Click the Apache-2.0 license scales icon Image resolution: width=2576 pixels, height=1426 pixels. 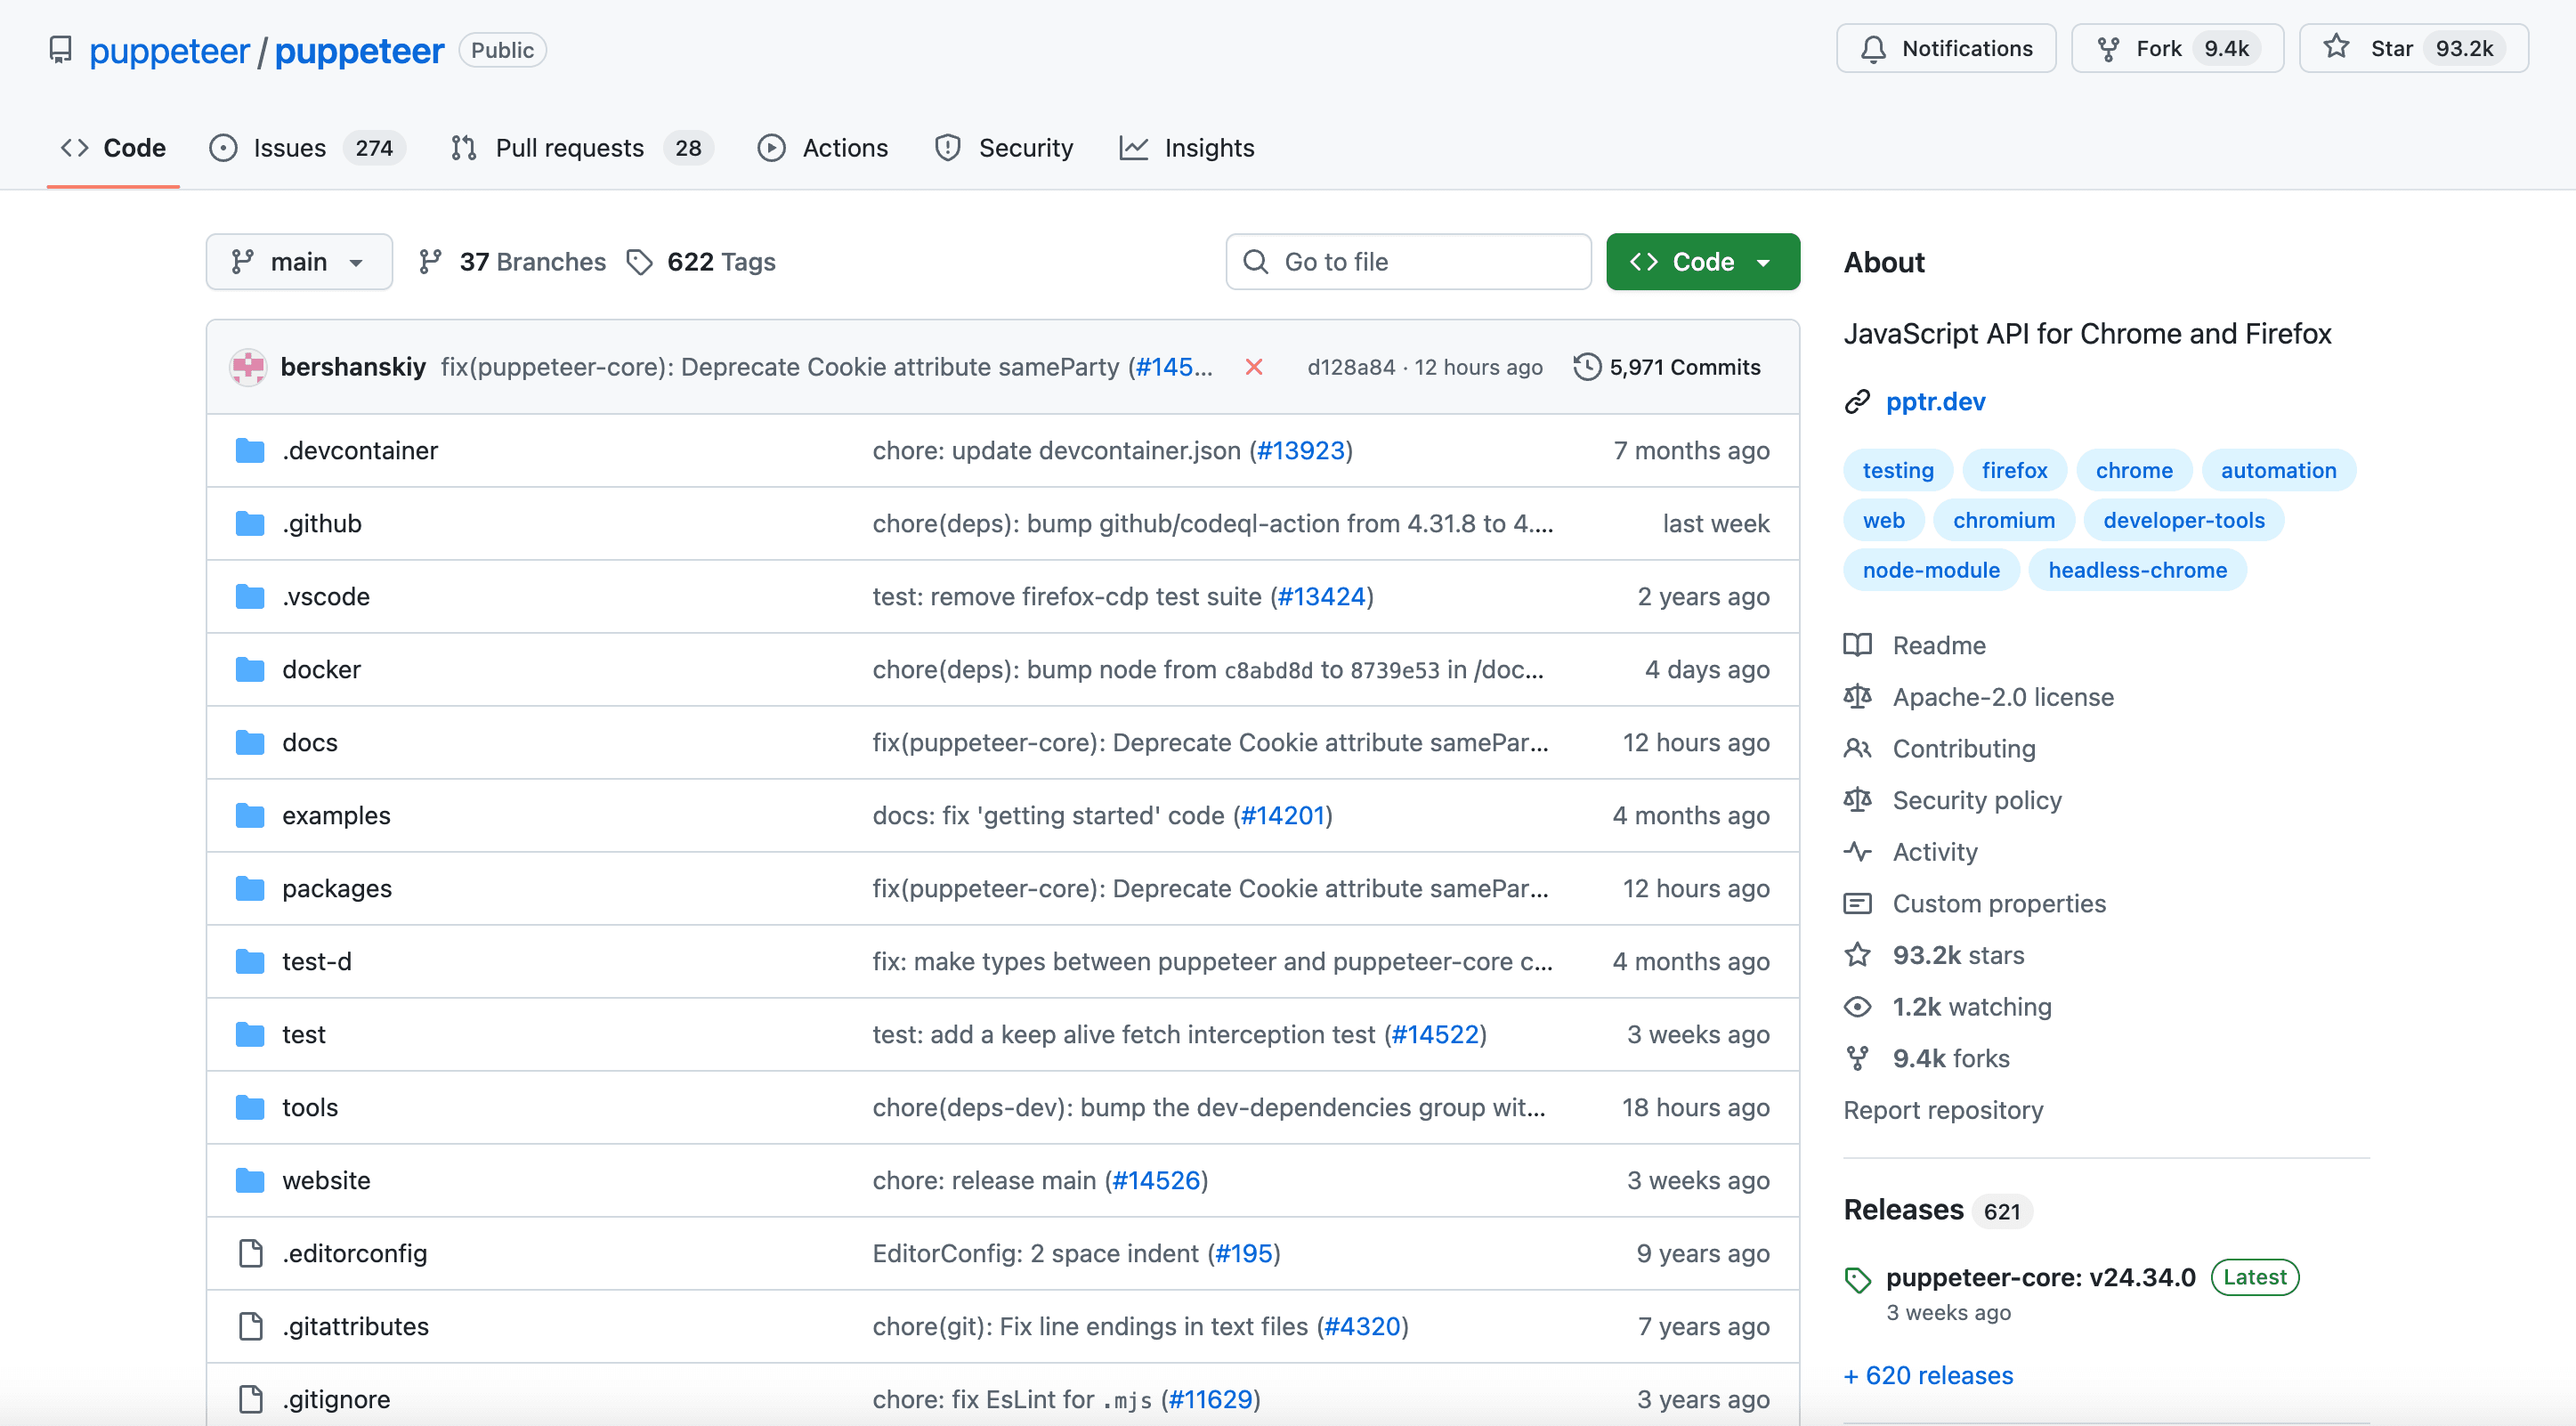coord(1858,697)
